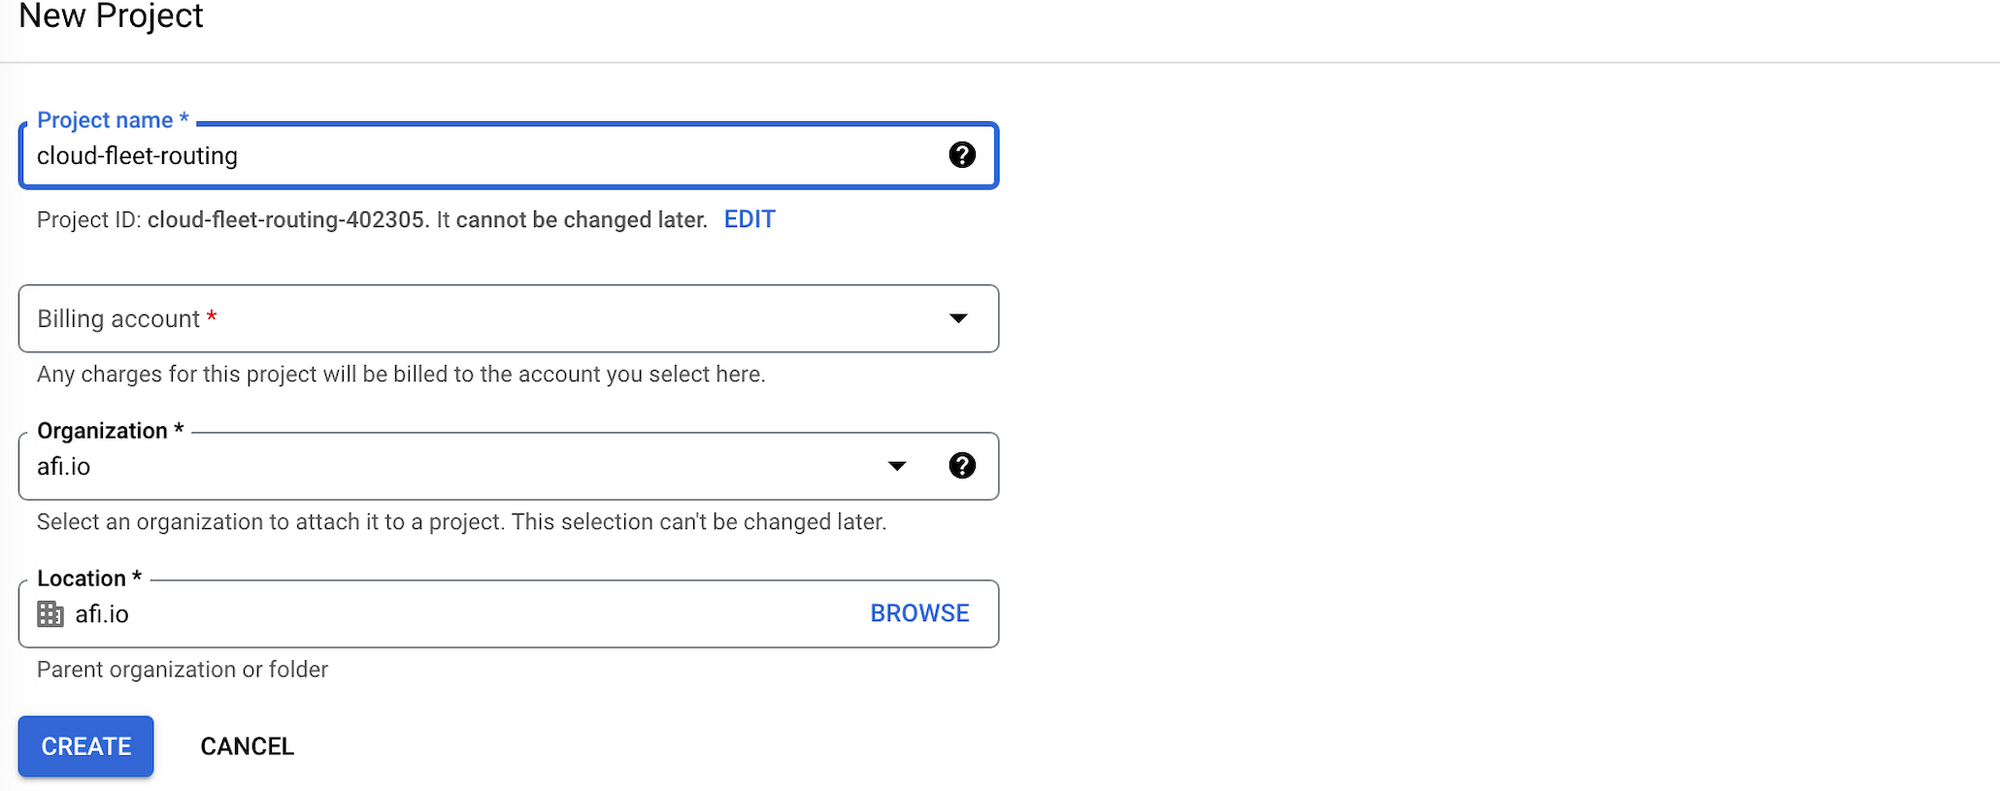
Task: Click the dropdown caret on Organization
Action: 897,465
